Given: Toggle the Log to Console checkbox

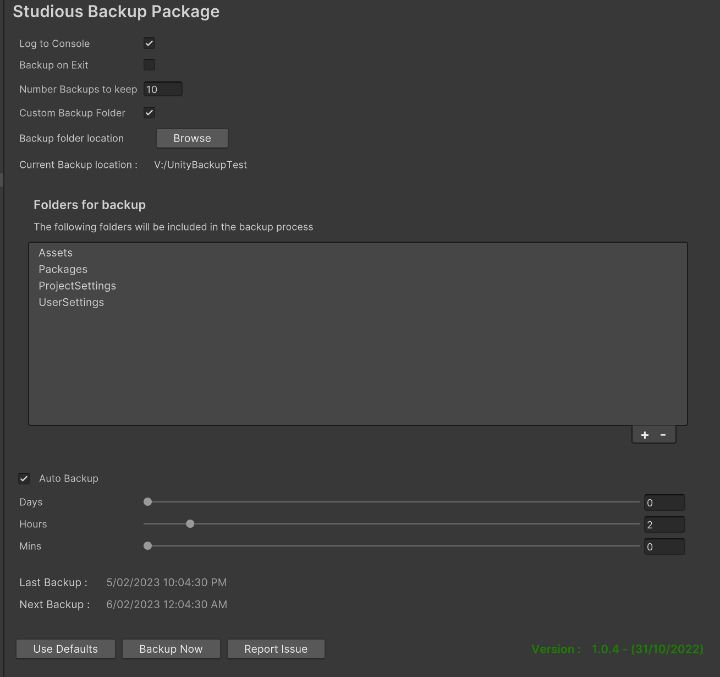Looking at the screenshot, I should [x=149, y=43].
